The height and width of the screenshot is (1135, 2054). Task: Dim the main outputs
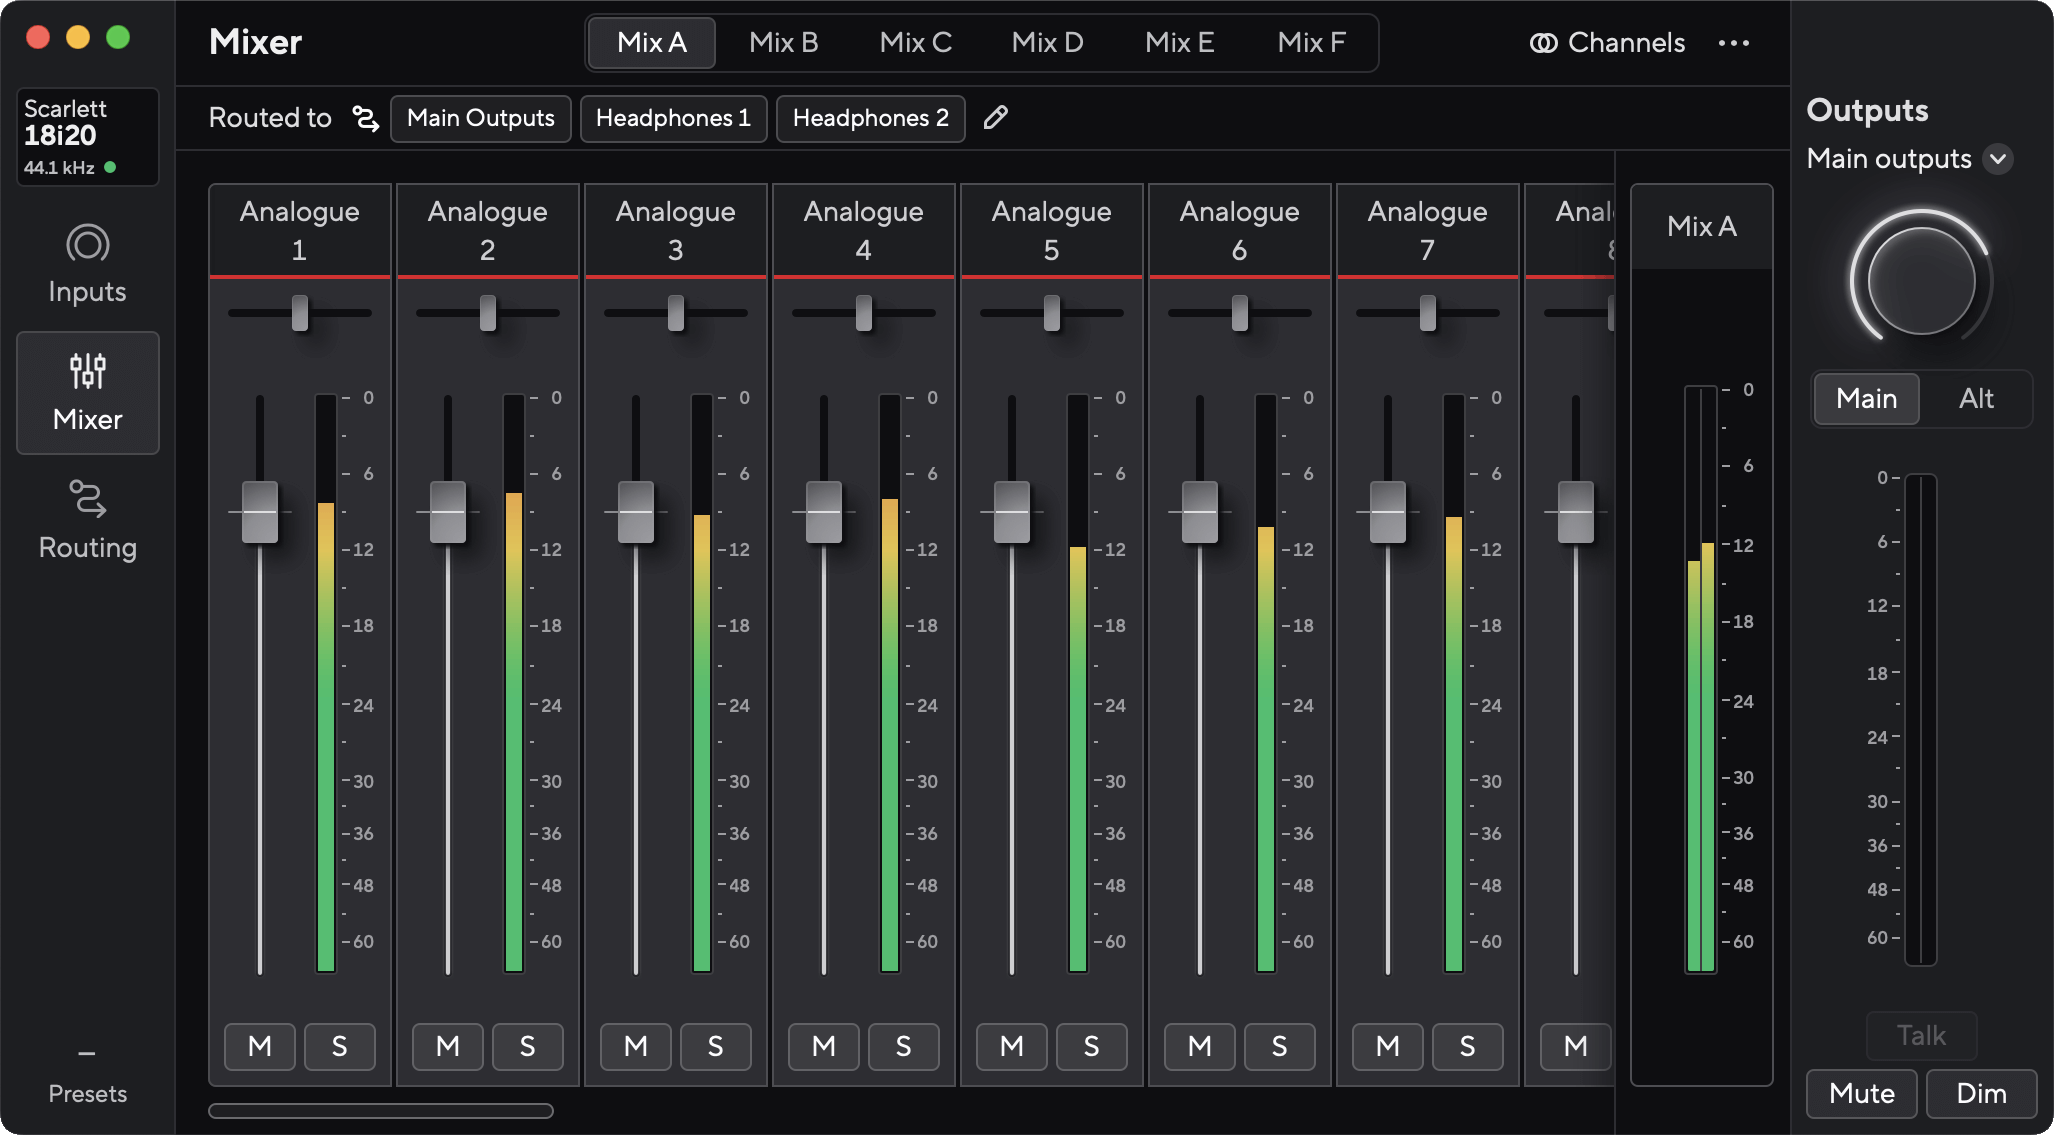click(1982, 1093)
